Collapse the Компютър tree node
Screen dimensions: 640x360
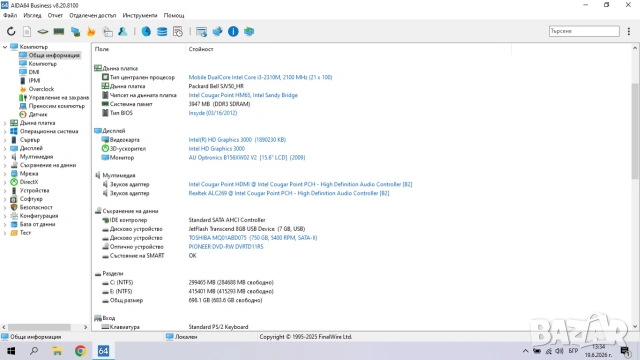pyautogui.click(x=5, y=47)
